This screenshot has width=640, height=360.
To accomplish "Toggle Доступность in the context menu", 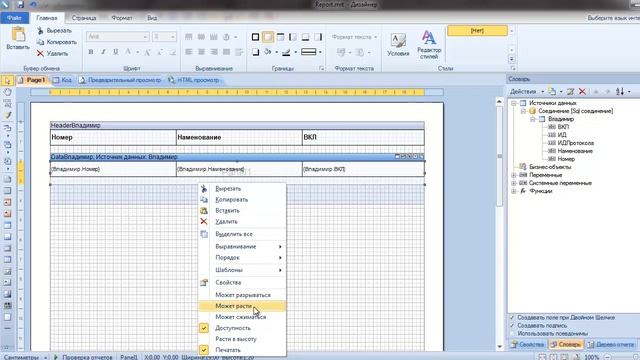I will pyautogui.click(x=242, y=328).
